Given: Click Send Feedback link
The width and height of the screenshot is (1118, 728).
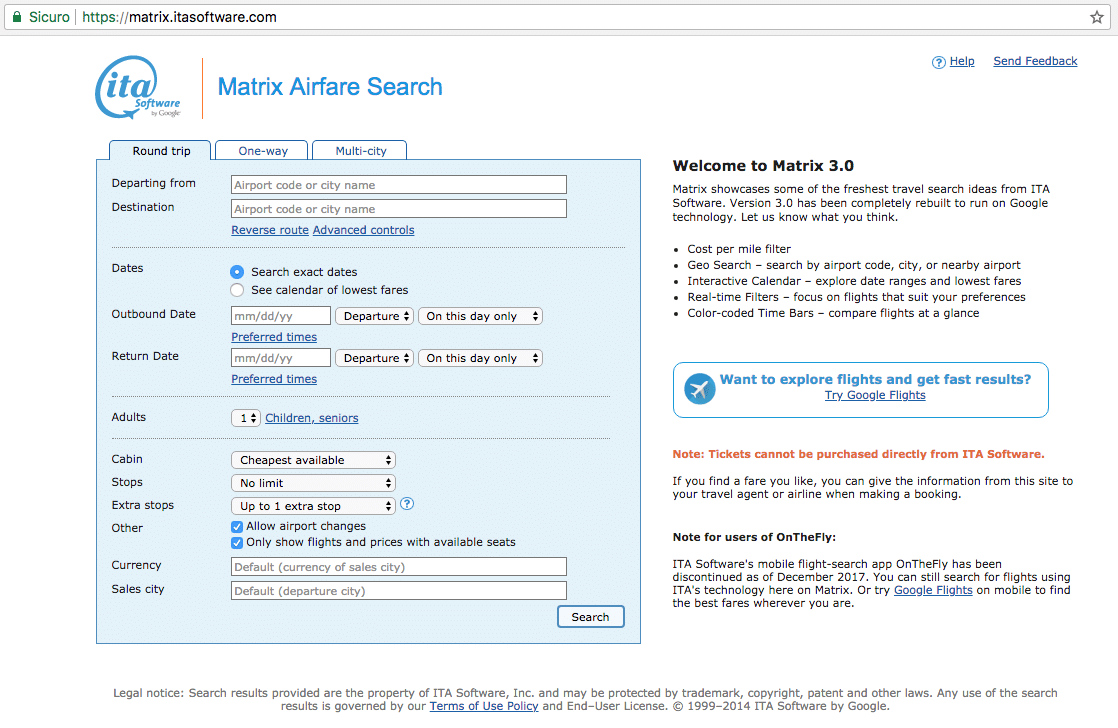Looking at the screenshot, I should (x=1035, y=61).
